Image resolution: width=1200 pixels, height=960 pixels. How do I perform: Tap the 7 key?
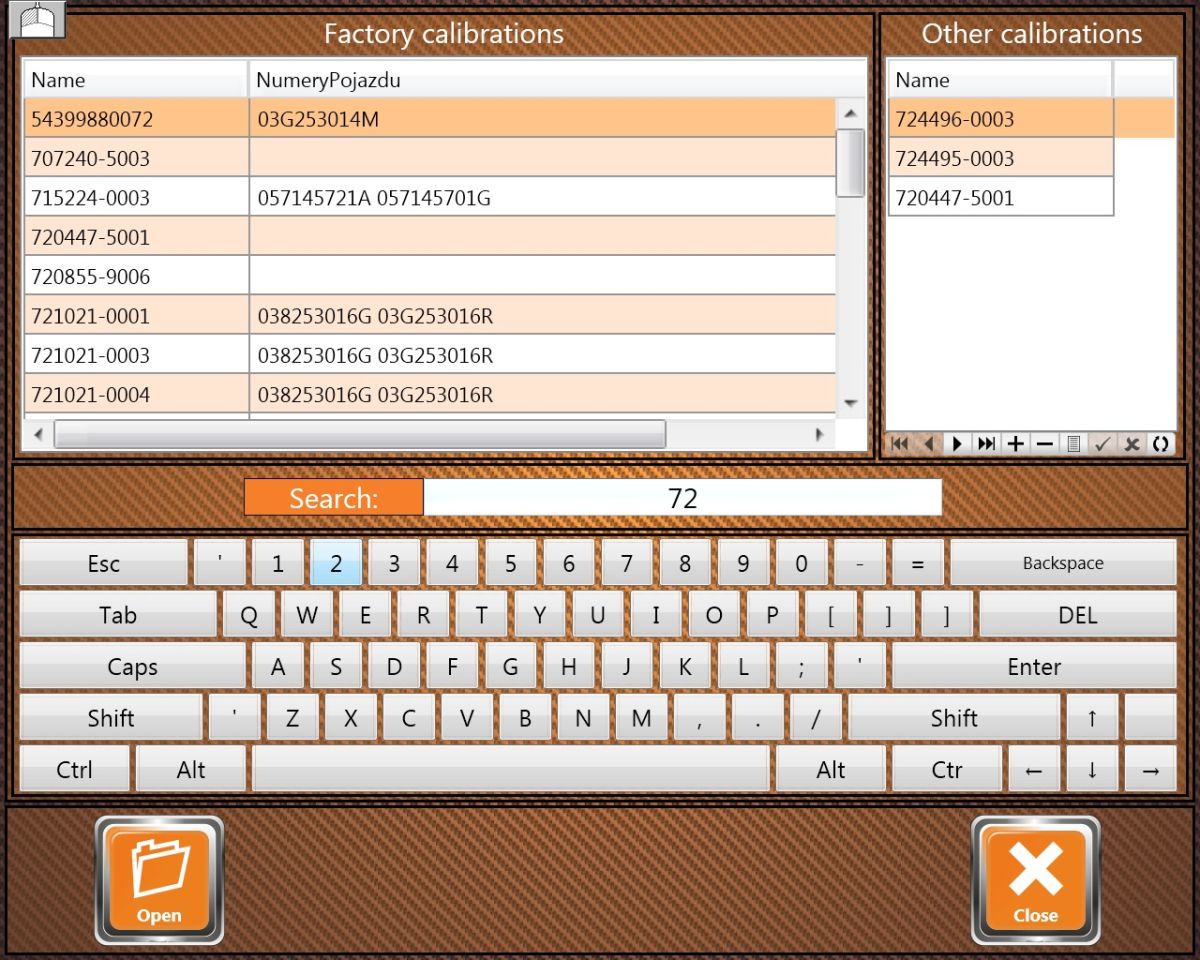627,563
